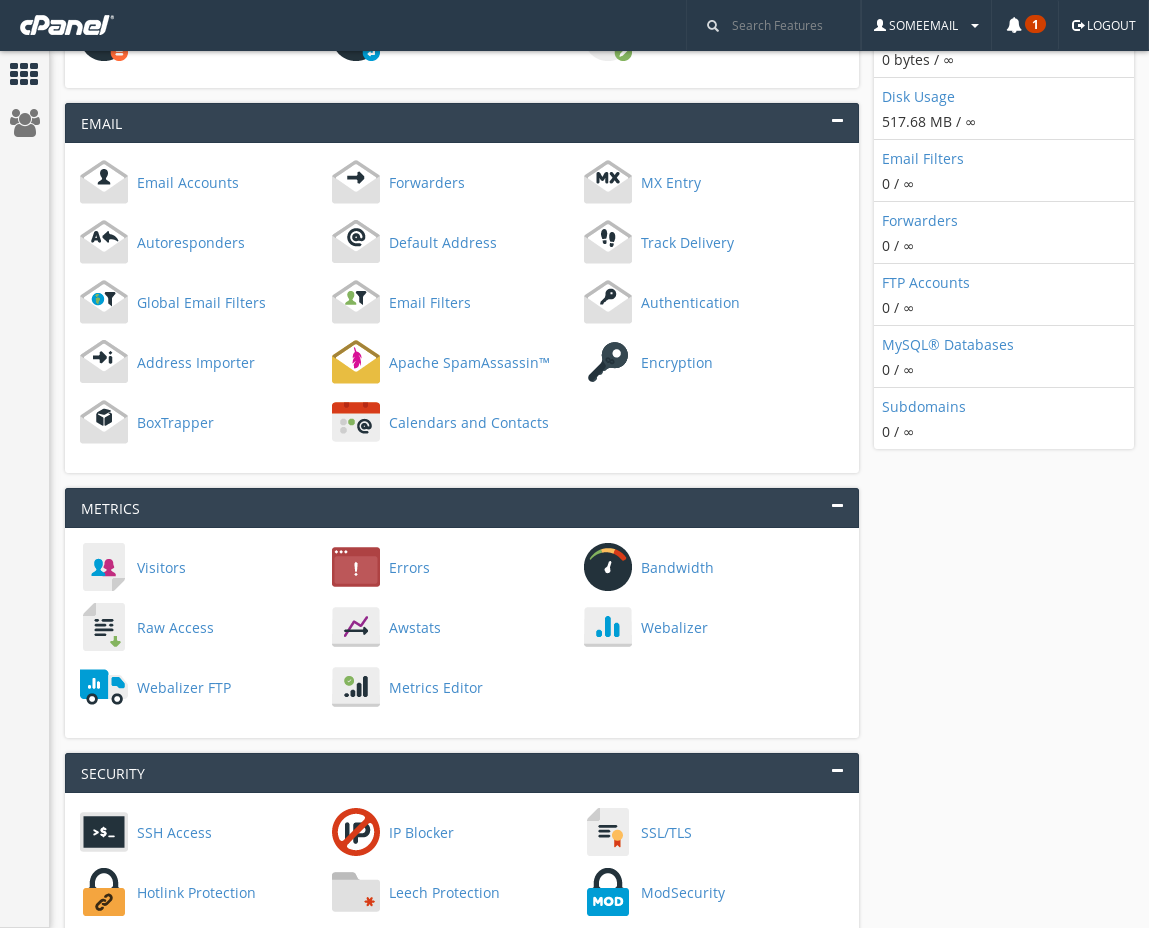The width and height of the screenshot is (1149, 928).
Task: Collapse the METRICS section
Action: [837, 506]
